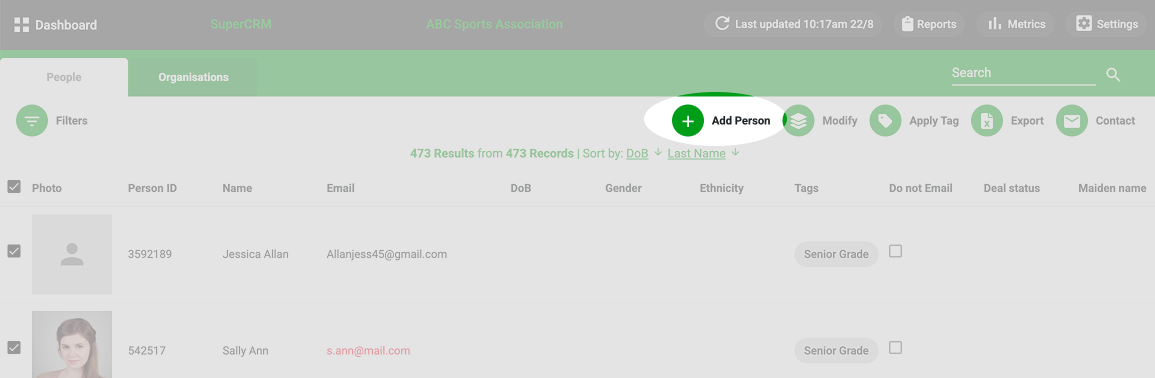
Task: Open the Reports button
Action: coord(930,24)
